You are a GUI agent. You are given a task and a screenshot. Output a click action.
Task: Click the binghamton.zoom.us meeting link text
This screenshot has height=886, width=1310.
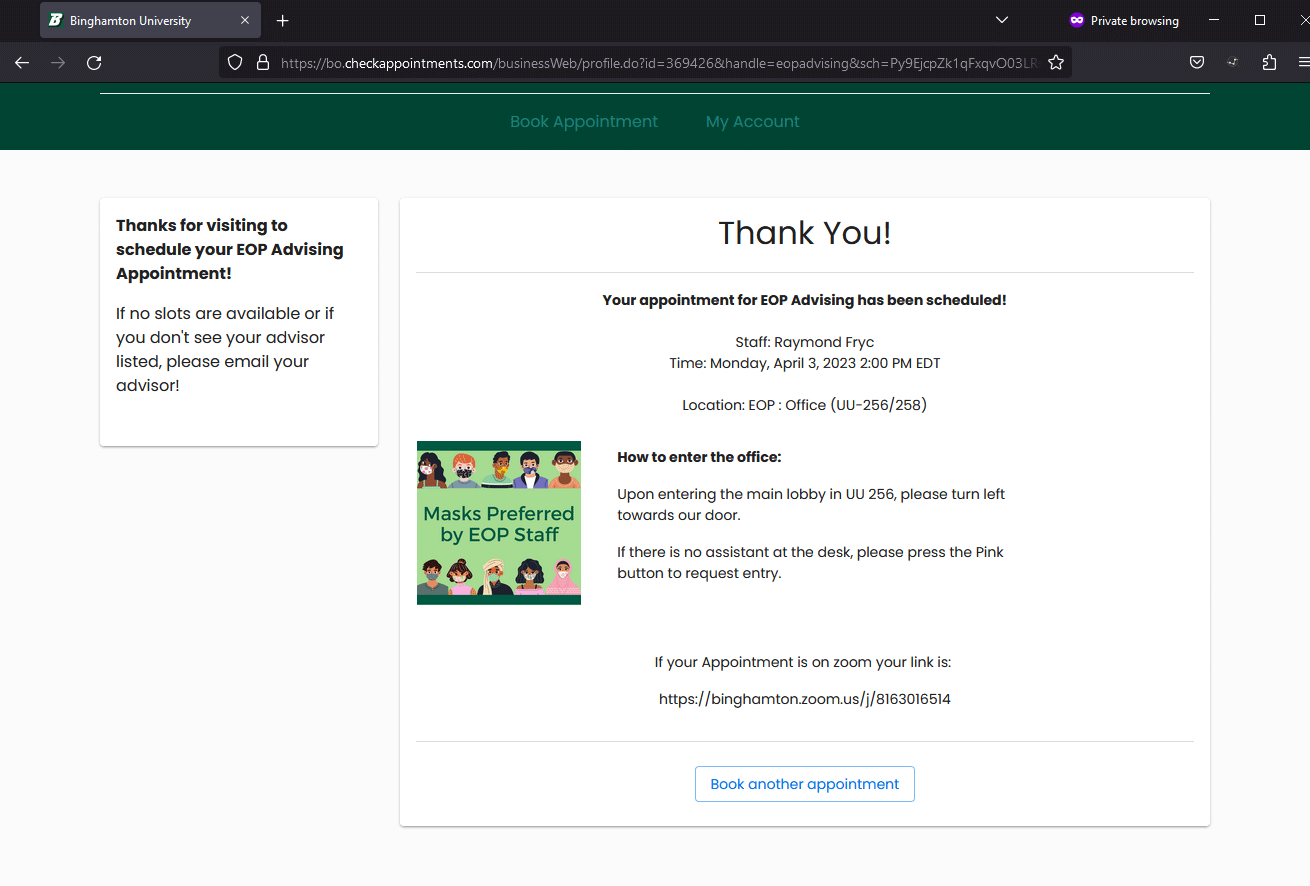[804, 699]
